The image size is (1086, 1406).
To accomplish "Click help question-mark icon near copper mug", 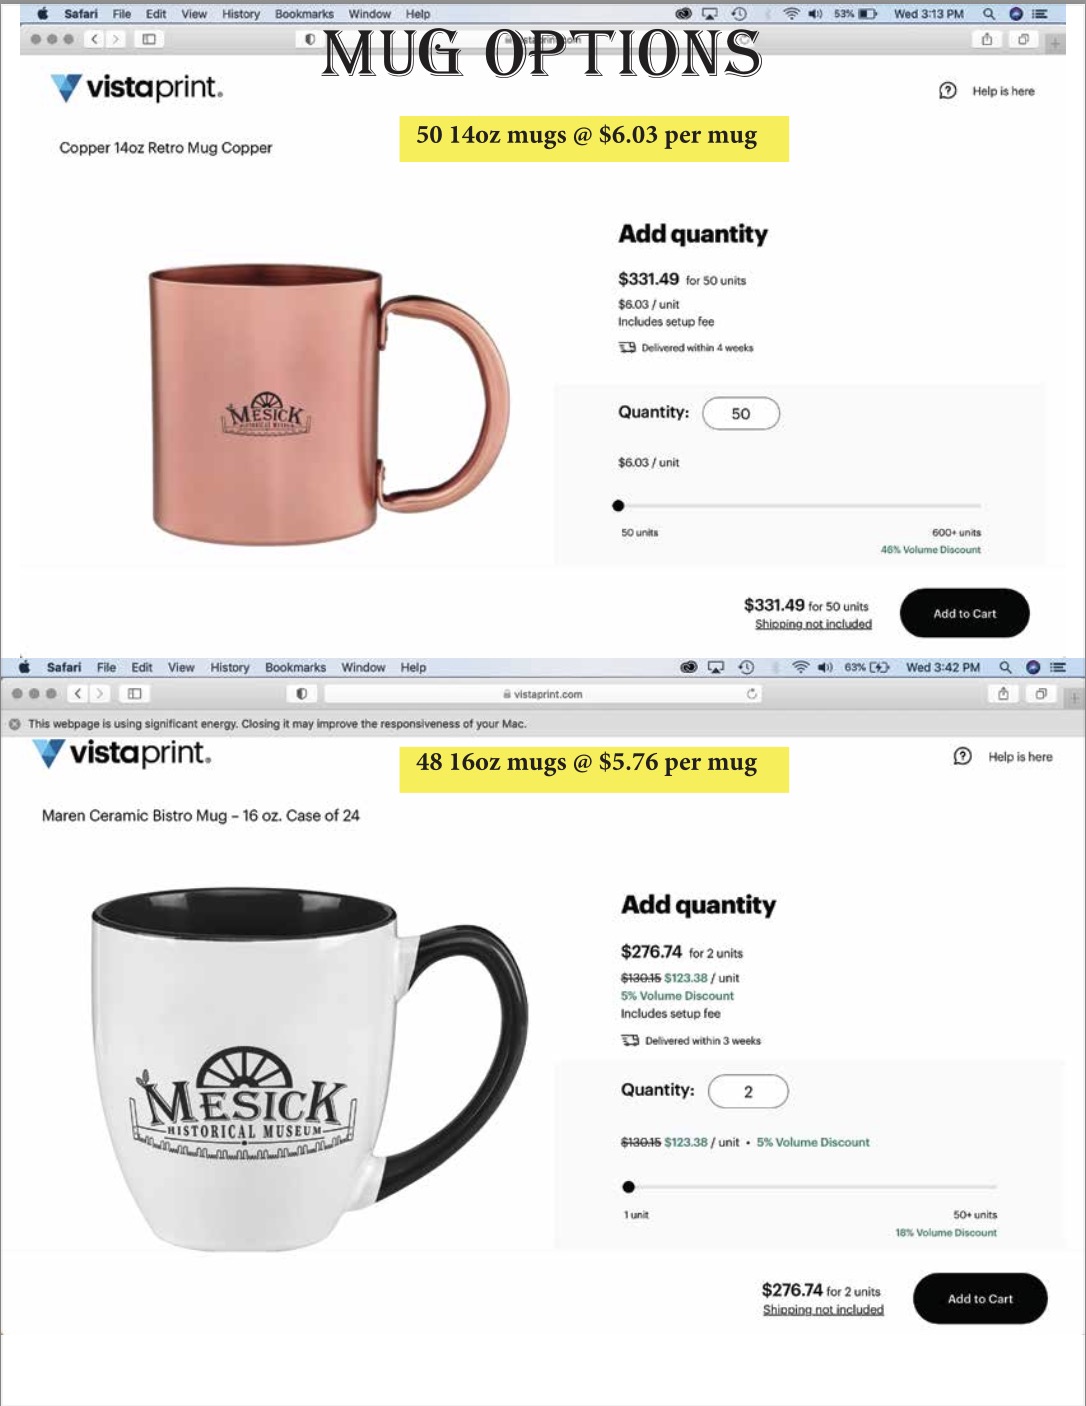I will pyautogui.click(x=948, y=91).
